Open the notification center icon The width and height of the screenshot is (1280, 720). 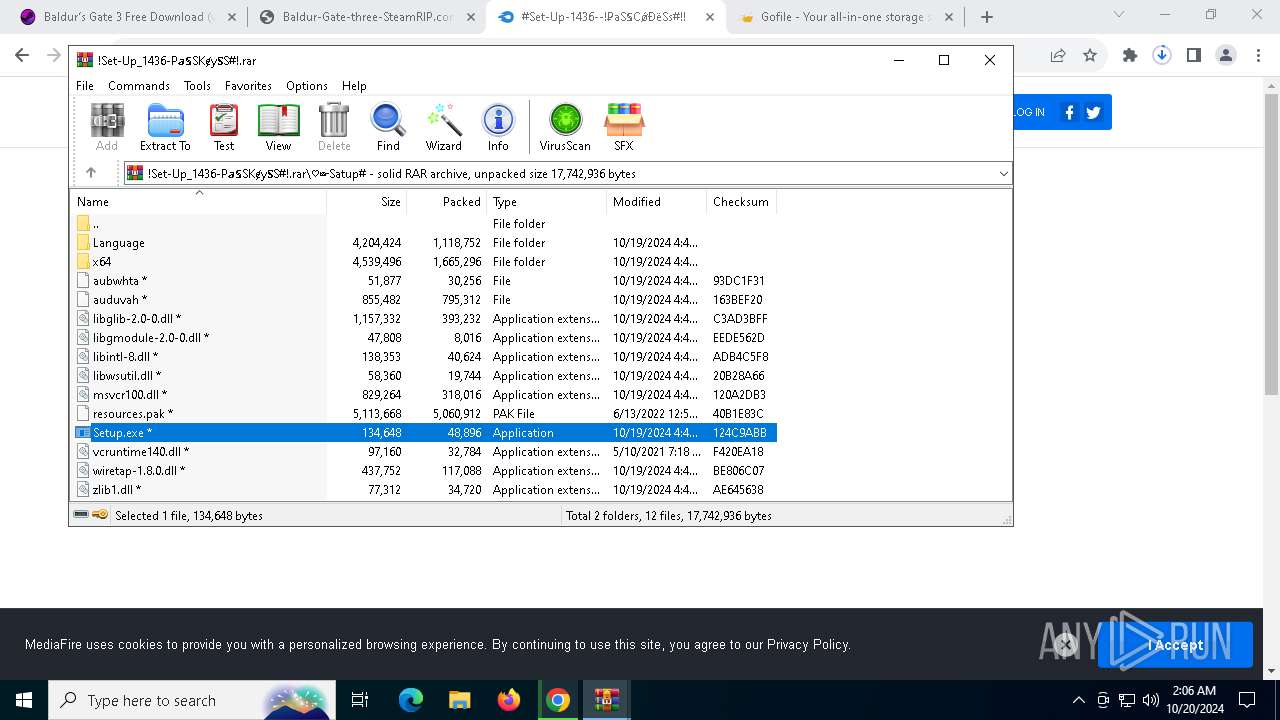[x=1247, y=700]
